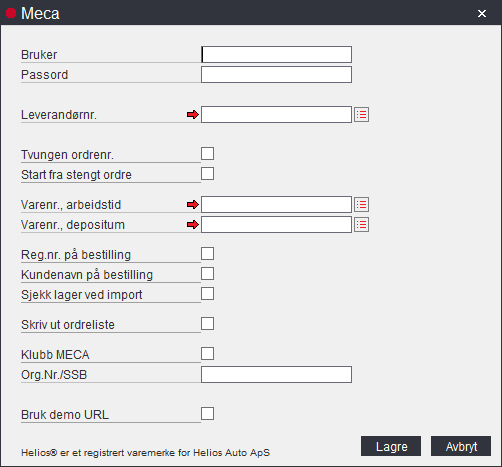Click the Org.Nr./SSB input field
The image size is (502, 467).
coord(276,375)
